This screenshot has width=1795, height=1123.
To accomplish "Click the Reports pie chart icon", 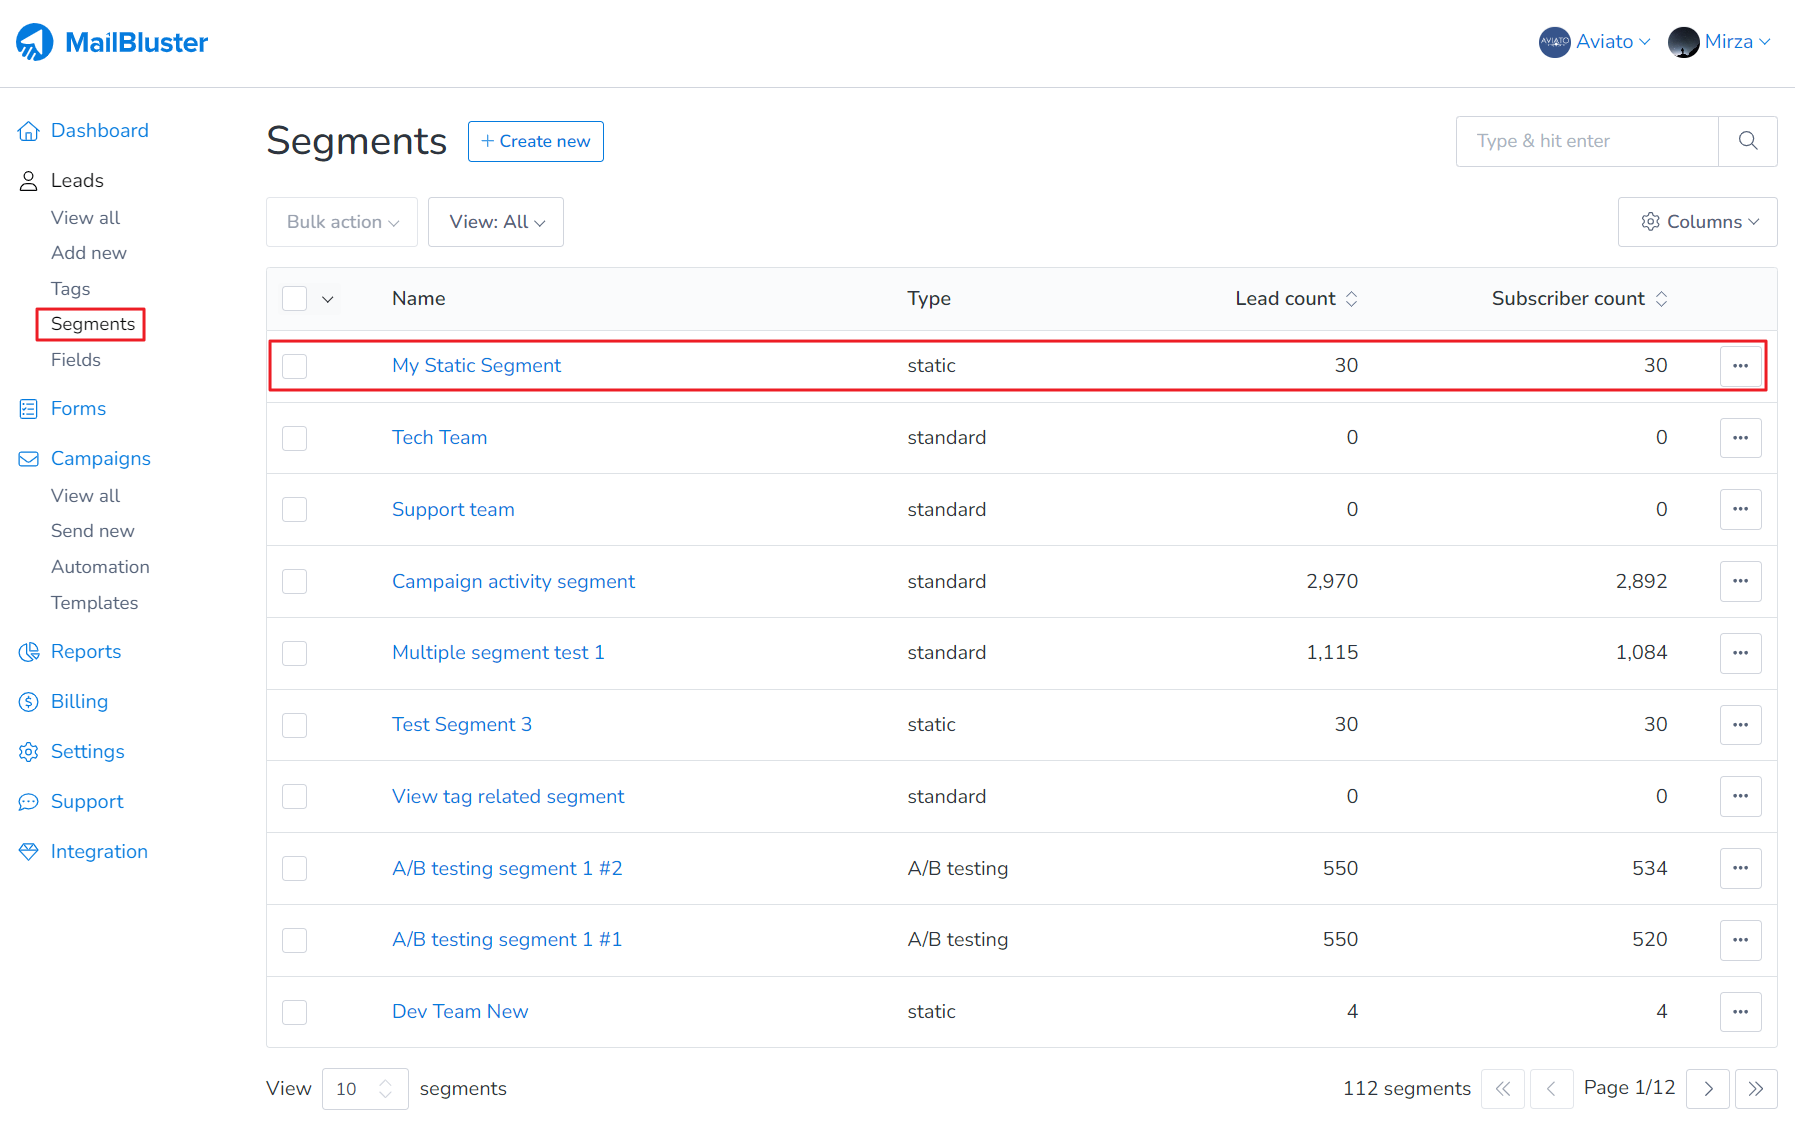I will 29,652.
